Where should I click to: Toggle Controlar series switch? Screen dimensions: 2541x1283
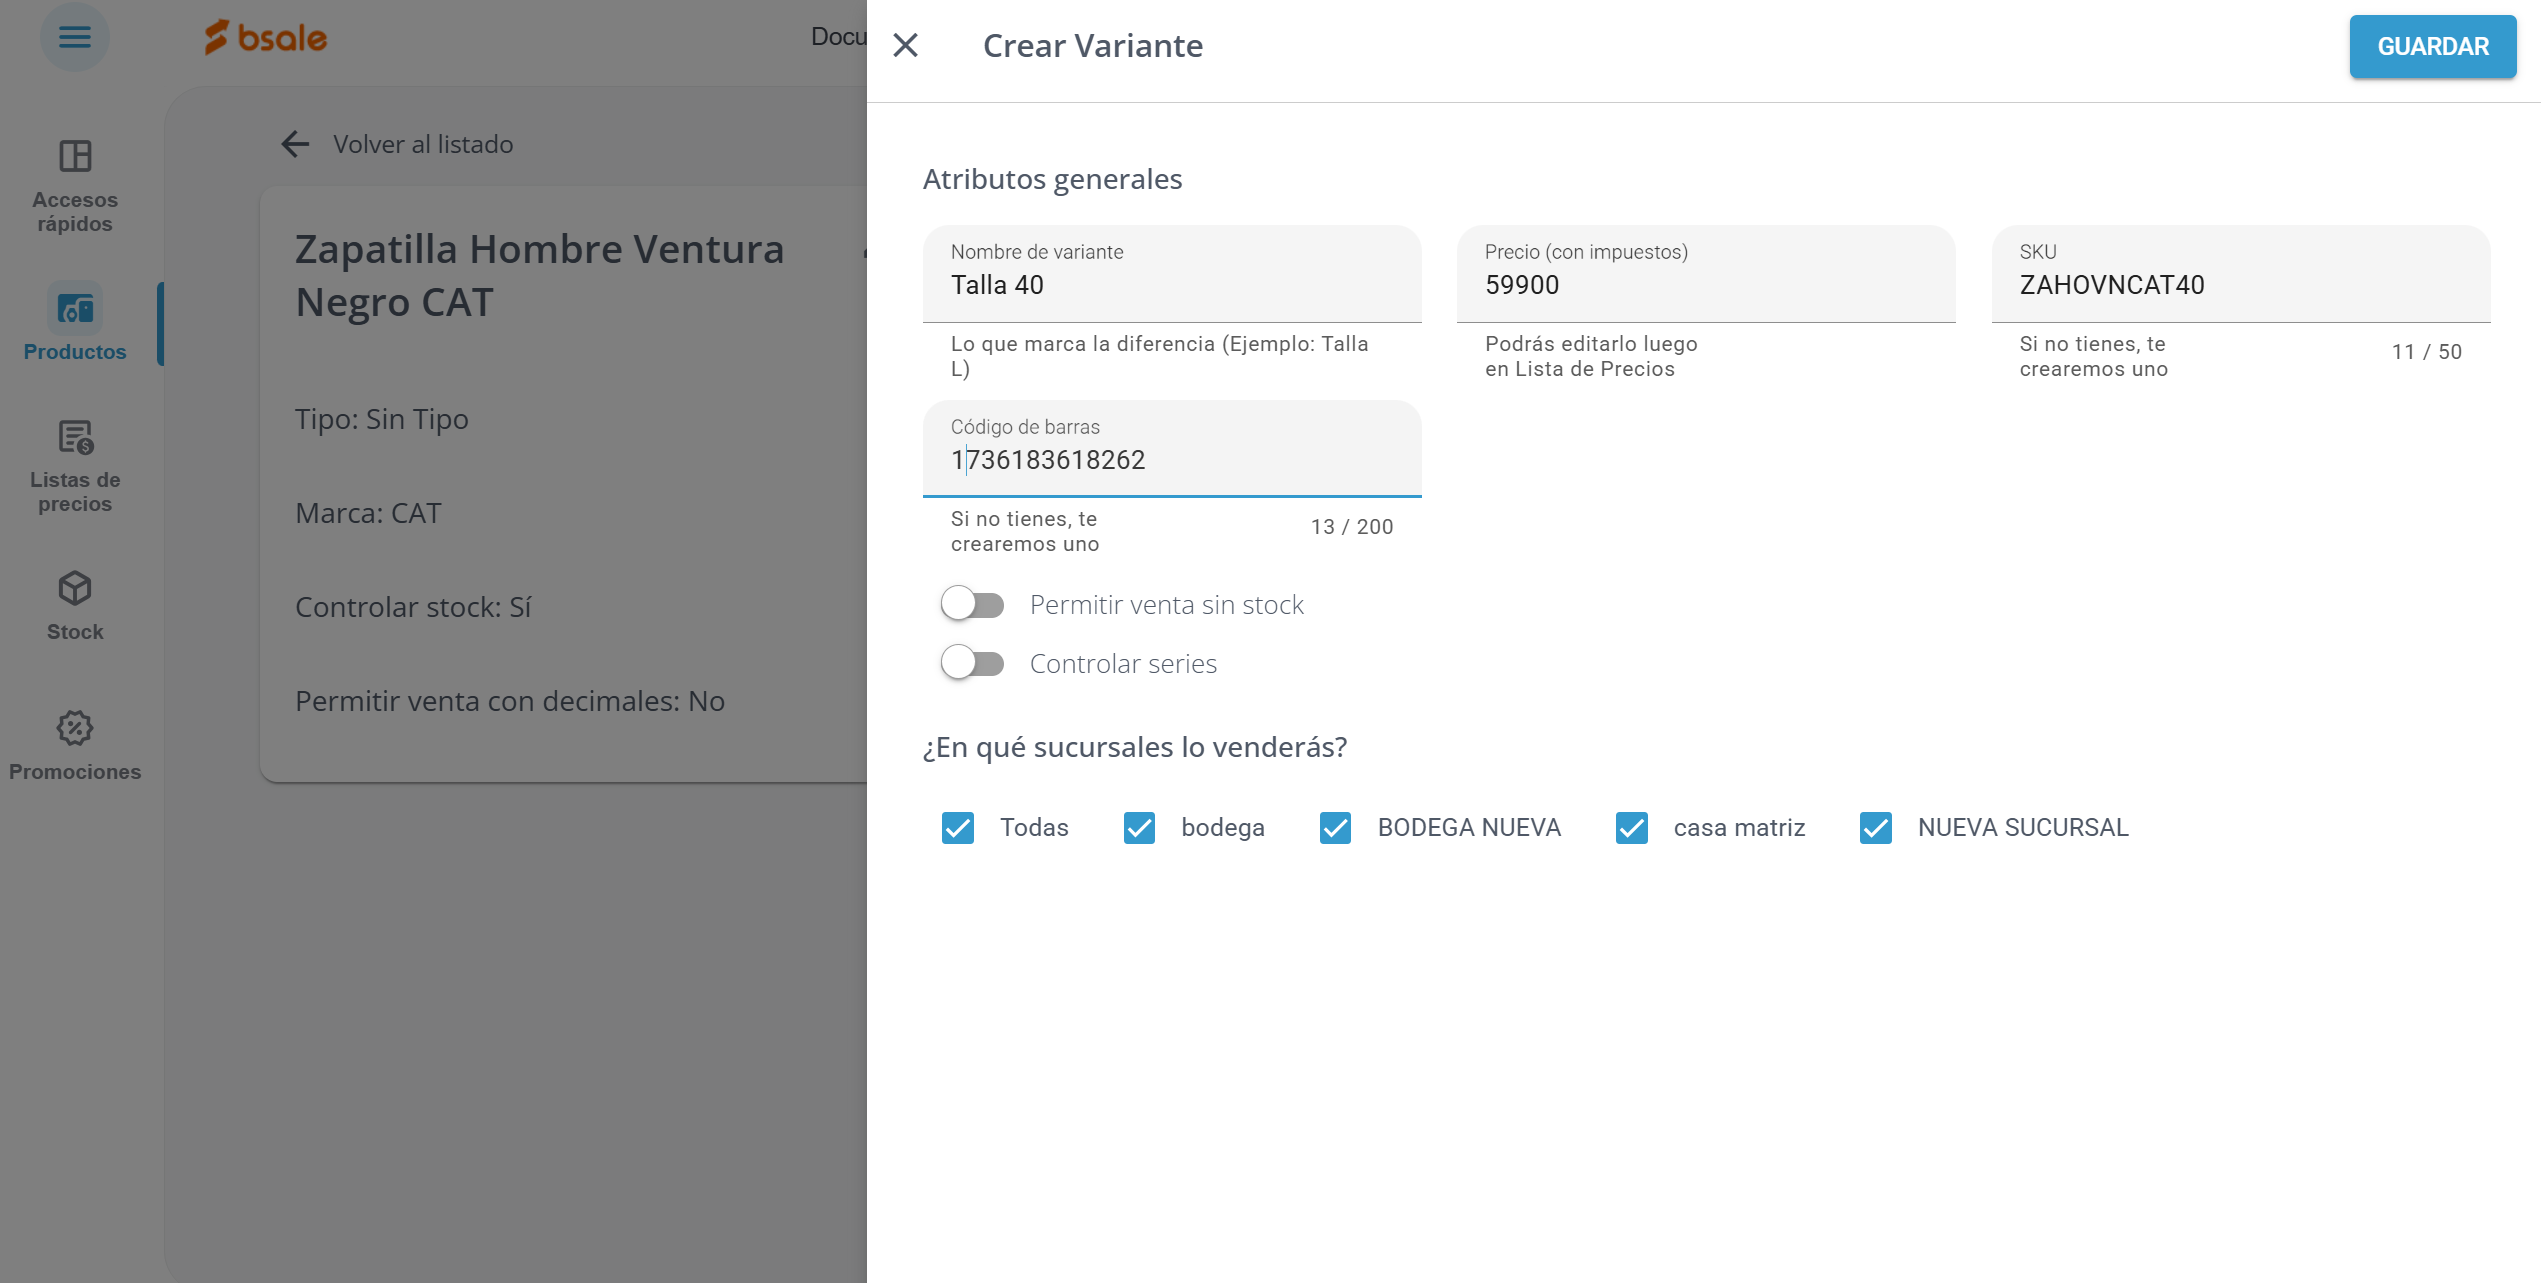972,663
